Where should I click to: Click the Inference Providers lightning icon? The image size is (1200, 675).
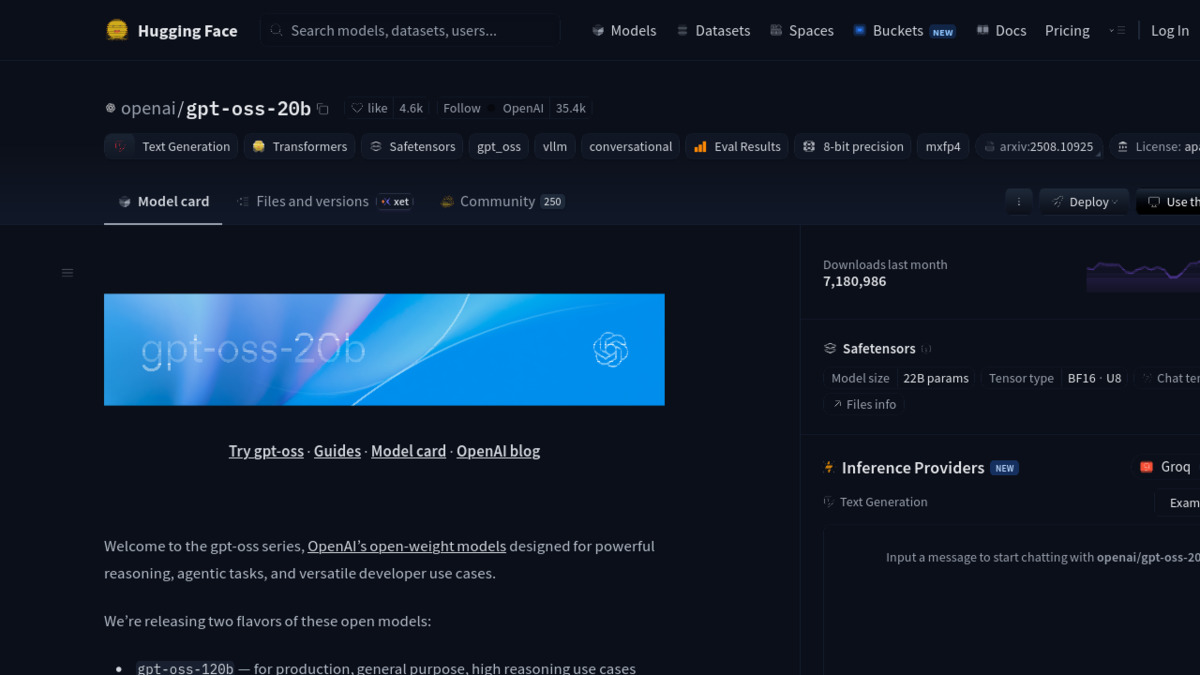pyautogui.click(x=828, y=468)
